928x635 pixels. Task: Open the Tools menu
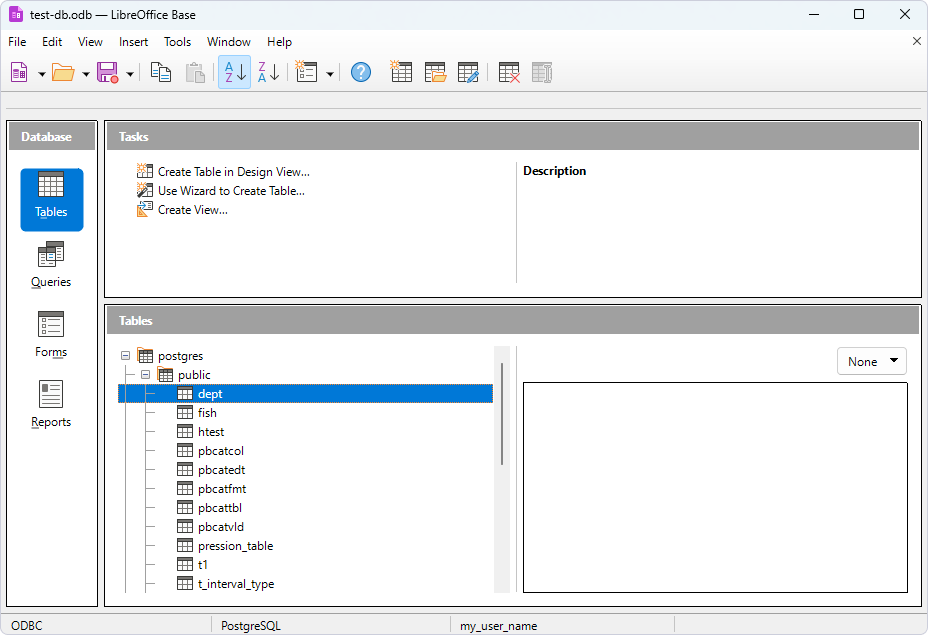177,42
